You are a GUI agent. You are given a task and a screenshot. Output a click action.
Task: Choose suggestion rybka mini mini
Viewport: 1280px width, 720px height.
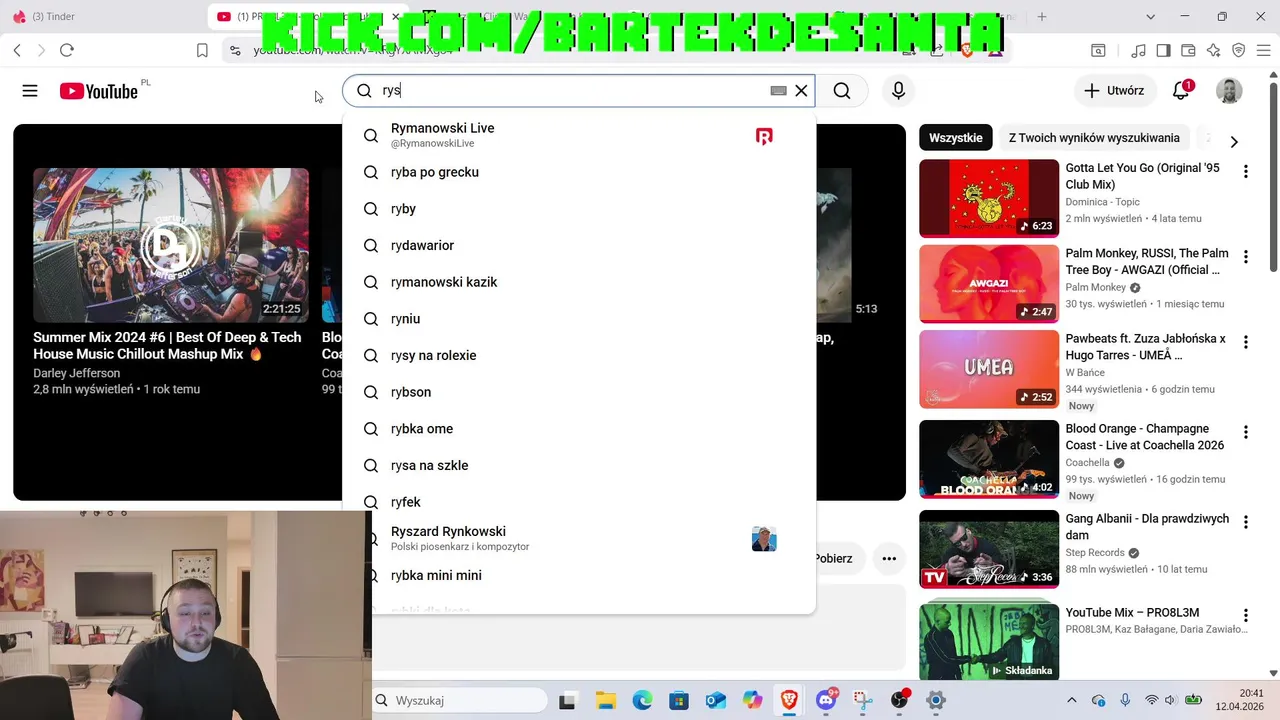[x=579, y=576]
